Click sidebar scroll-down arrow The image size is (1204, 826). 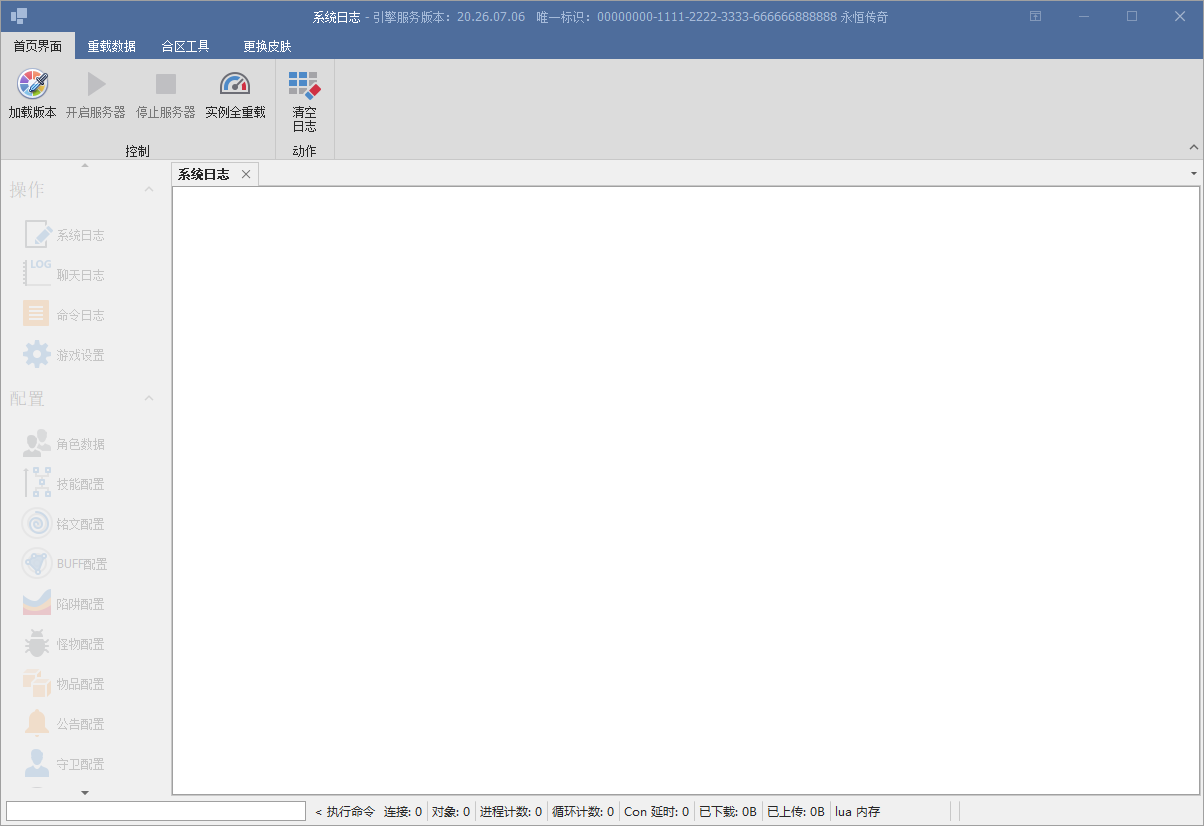(85, 792)
